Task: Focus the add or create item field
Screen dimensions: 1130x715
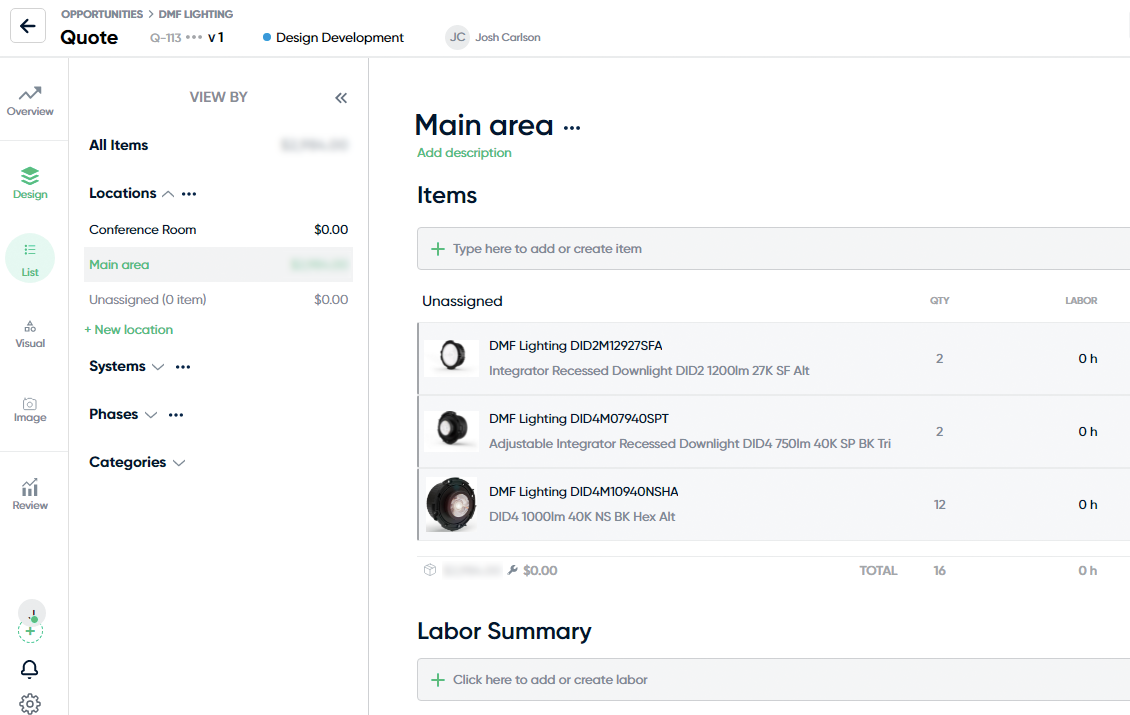Action: click(x=773, y=249)
